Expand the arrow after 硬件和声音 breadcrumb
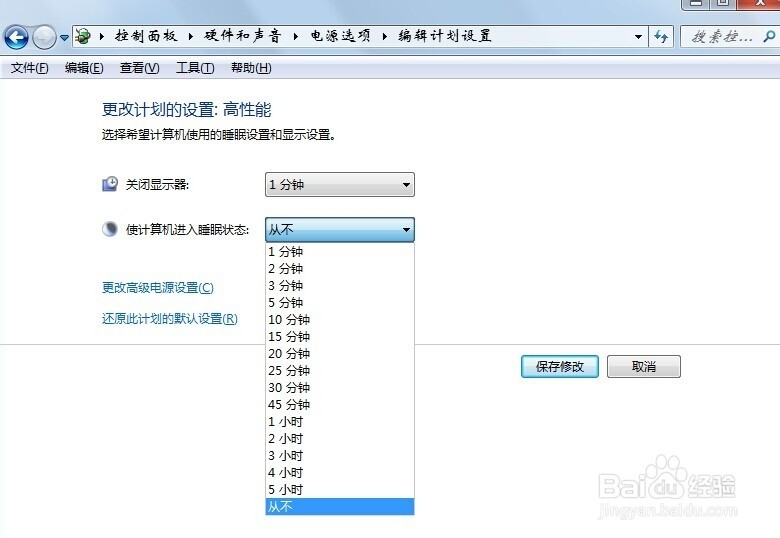Screen dimensions: 780x538 295,36
